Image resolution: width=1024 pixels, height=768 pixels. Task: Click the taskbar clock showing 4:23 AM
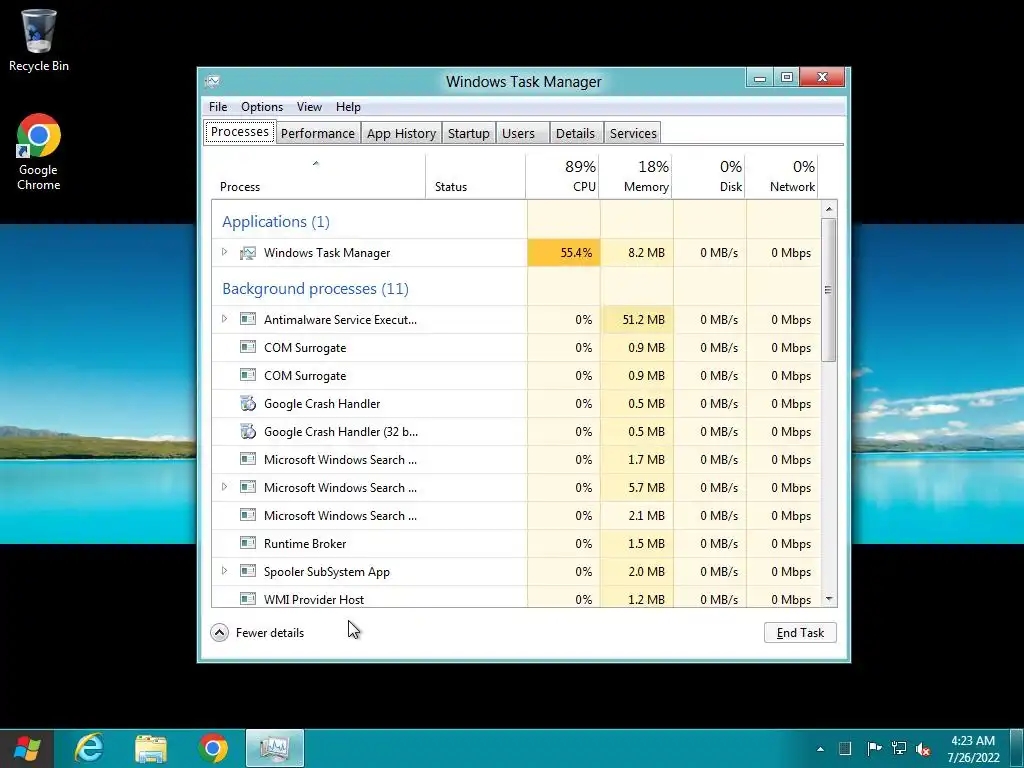coord(973,749)
